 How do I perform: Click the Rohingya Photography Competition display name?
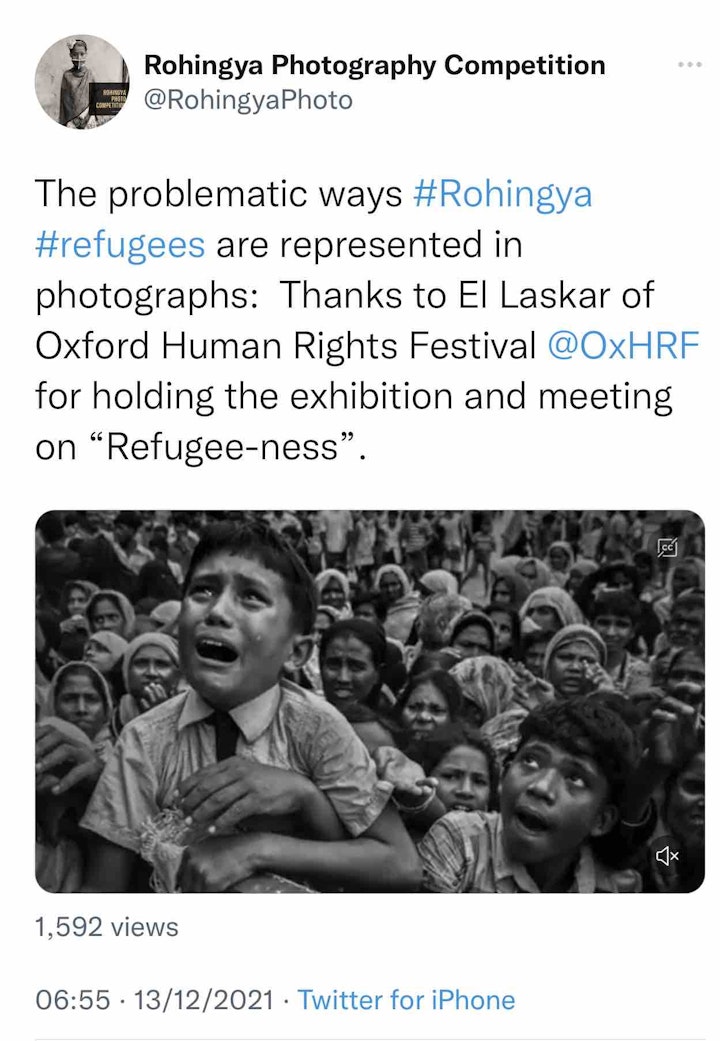coord(375,66)
